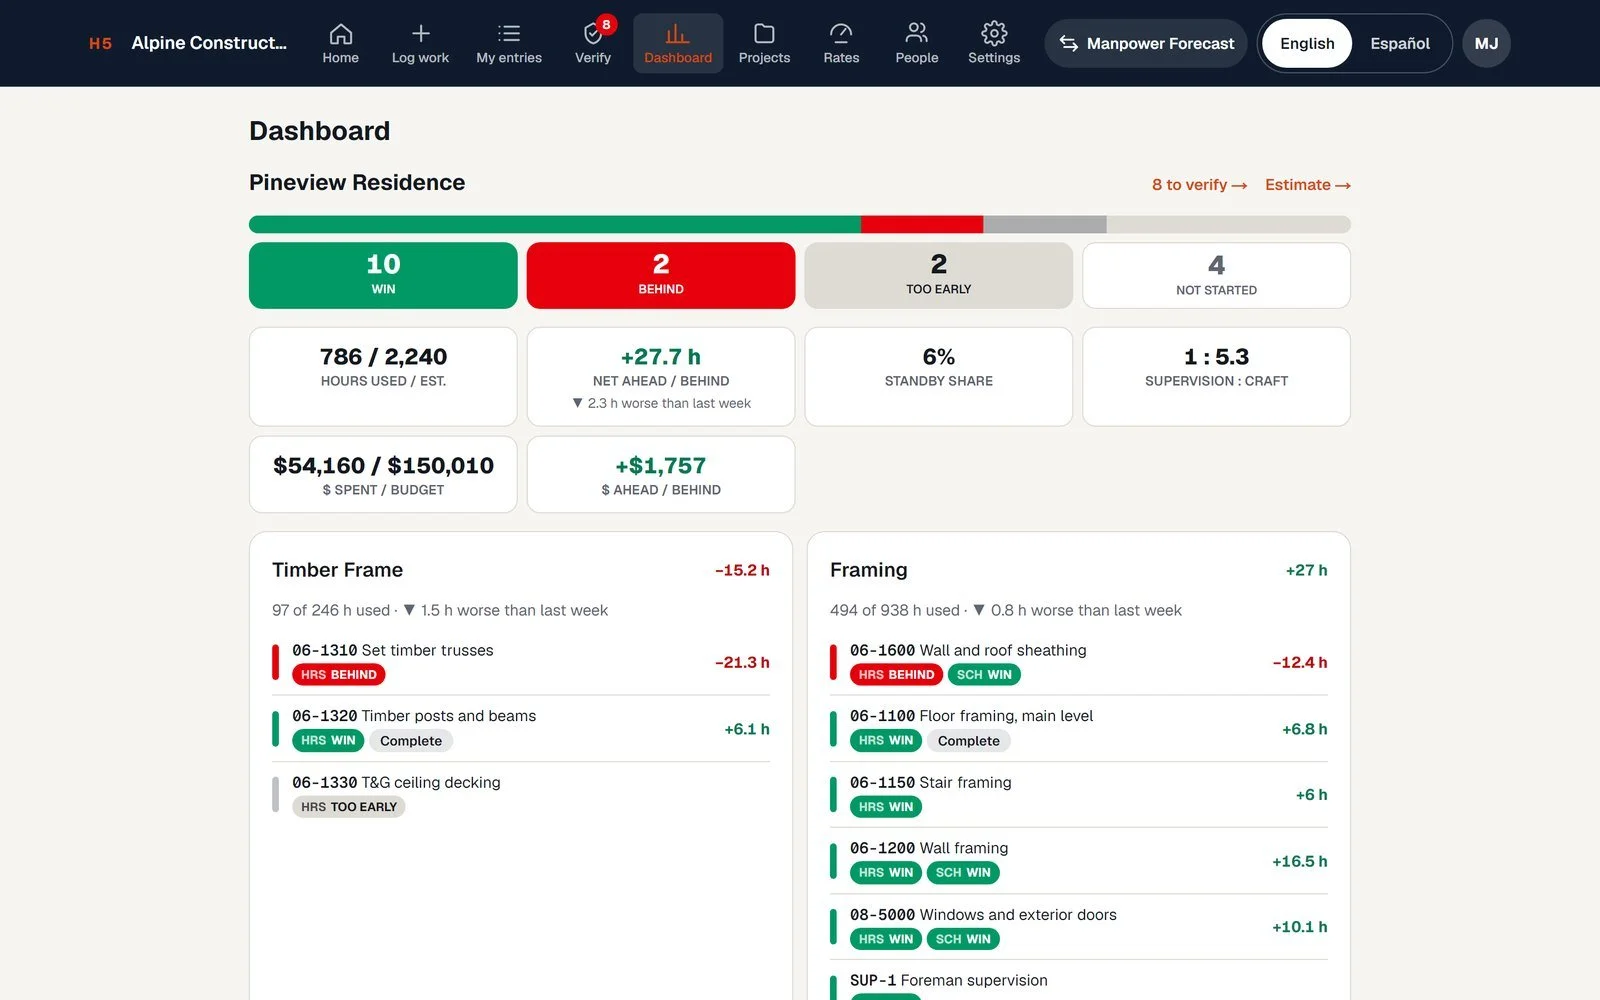Image resolution: width=1600 pixels, height=1000 pixels.
Task: Click the 1 : 5.3 supervision ratio card
Action: 1216,377
